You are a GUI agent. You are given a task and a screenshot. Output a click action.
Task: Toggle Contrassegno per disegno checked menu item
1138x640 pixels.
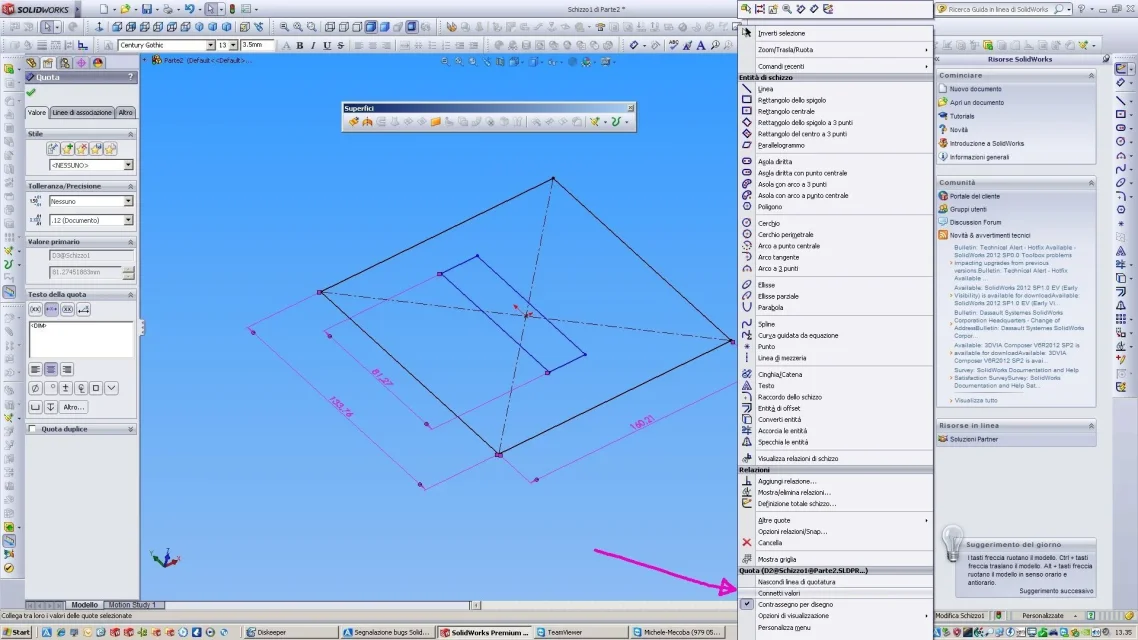795,604
